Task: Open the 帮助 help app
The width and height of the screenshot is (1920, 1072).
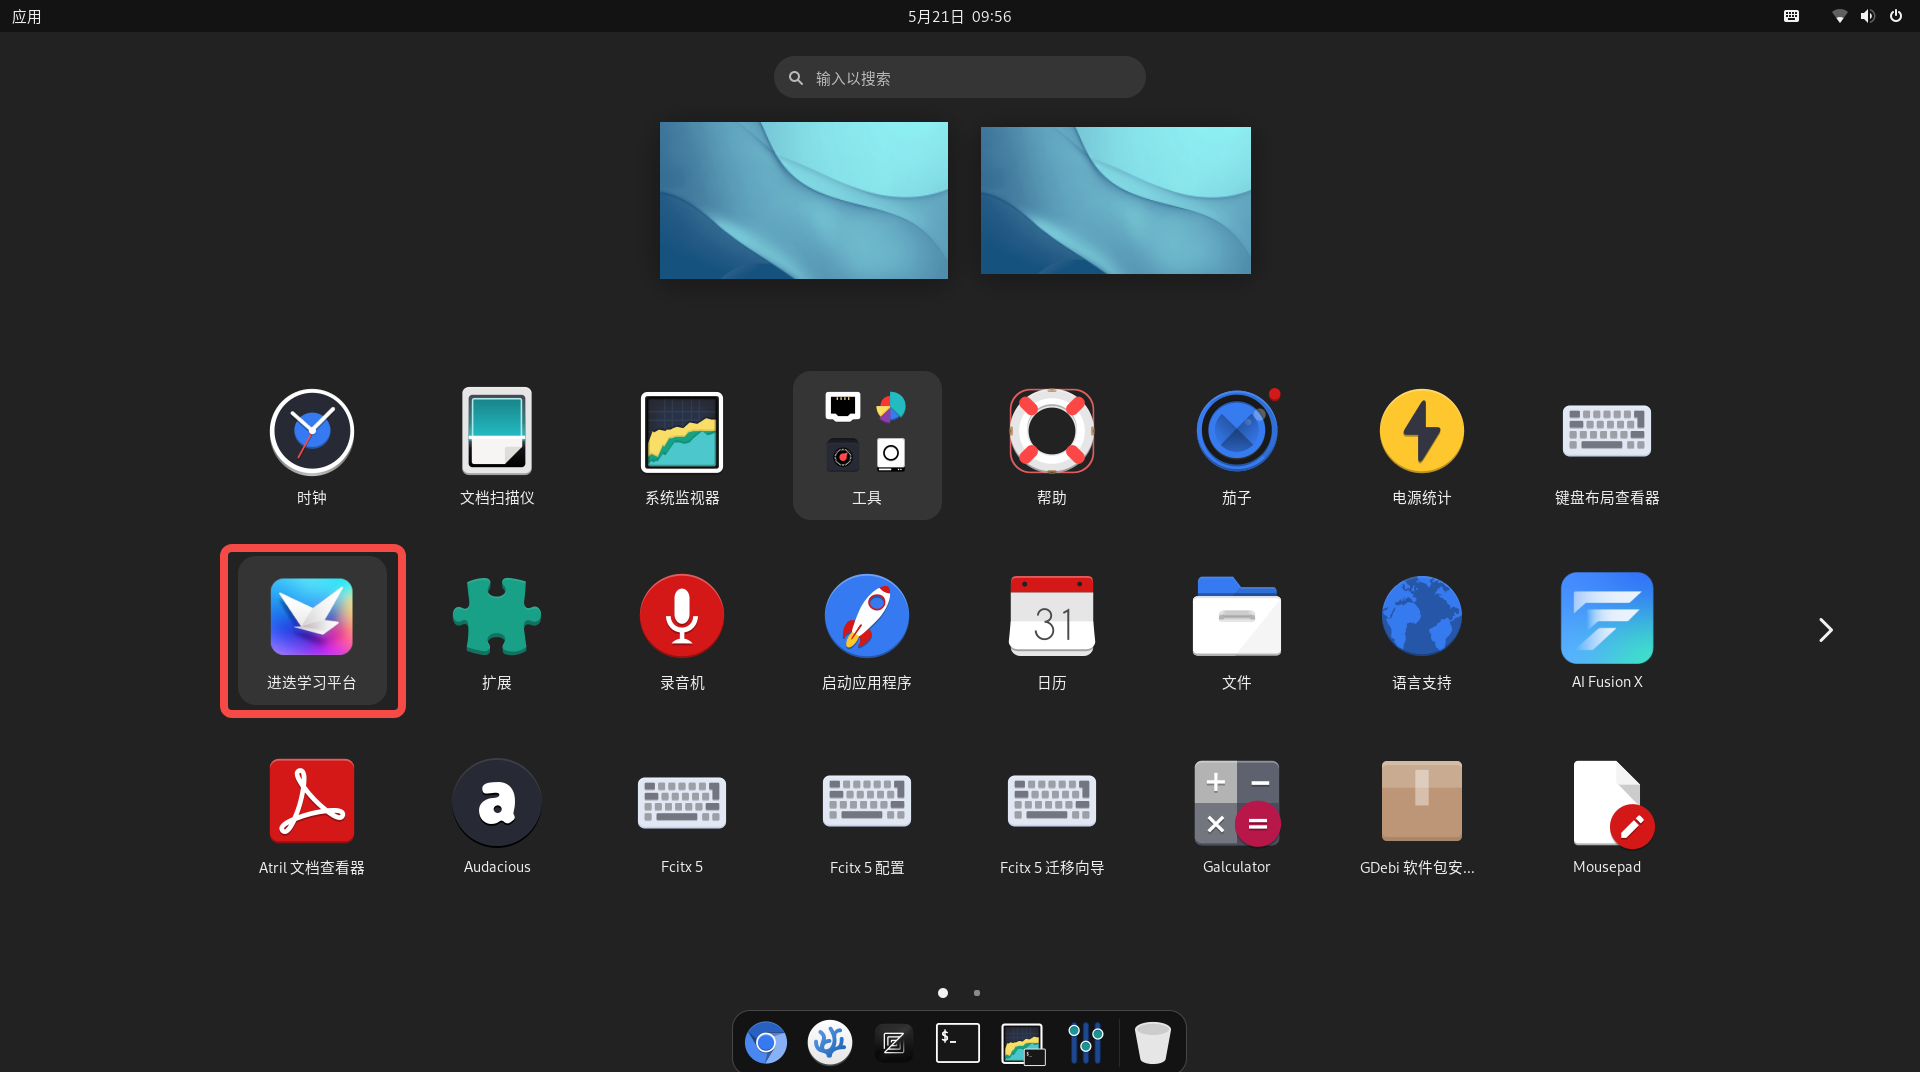Action: [x=1052, y=446]
